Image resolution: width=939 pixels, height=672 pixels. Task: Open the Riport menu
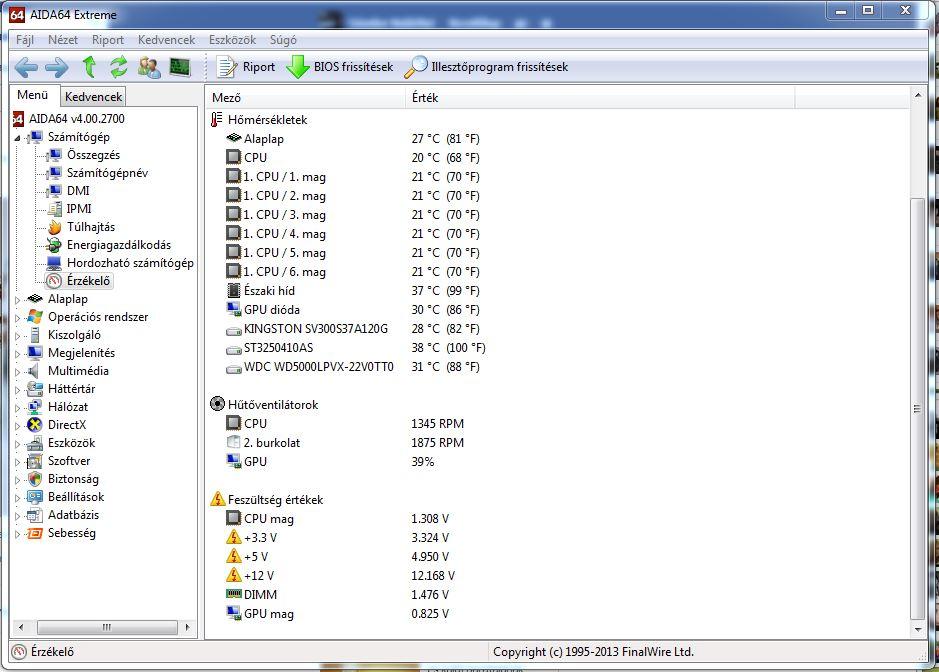tap(108, 40)
